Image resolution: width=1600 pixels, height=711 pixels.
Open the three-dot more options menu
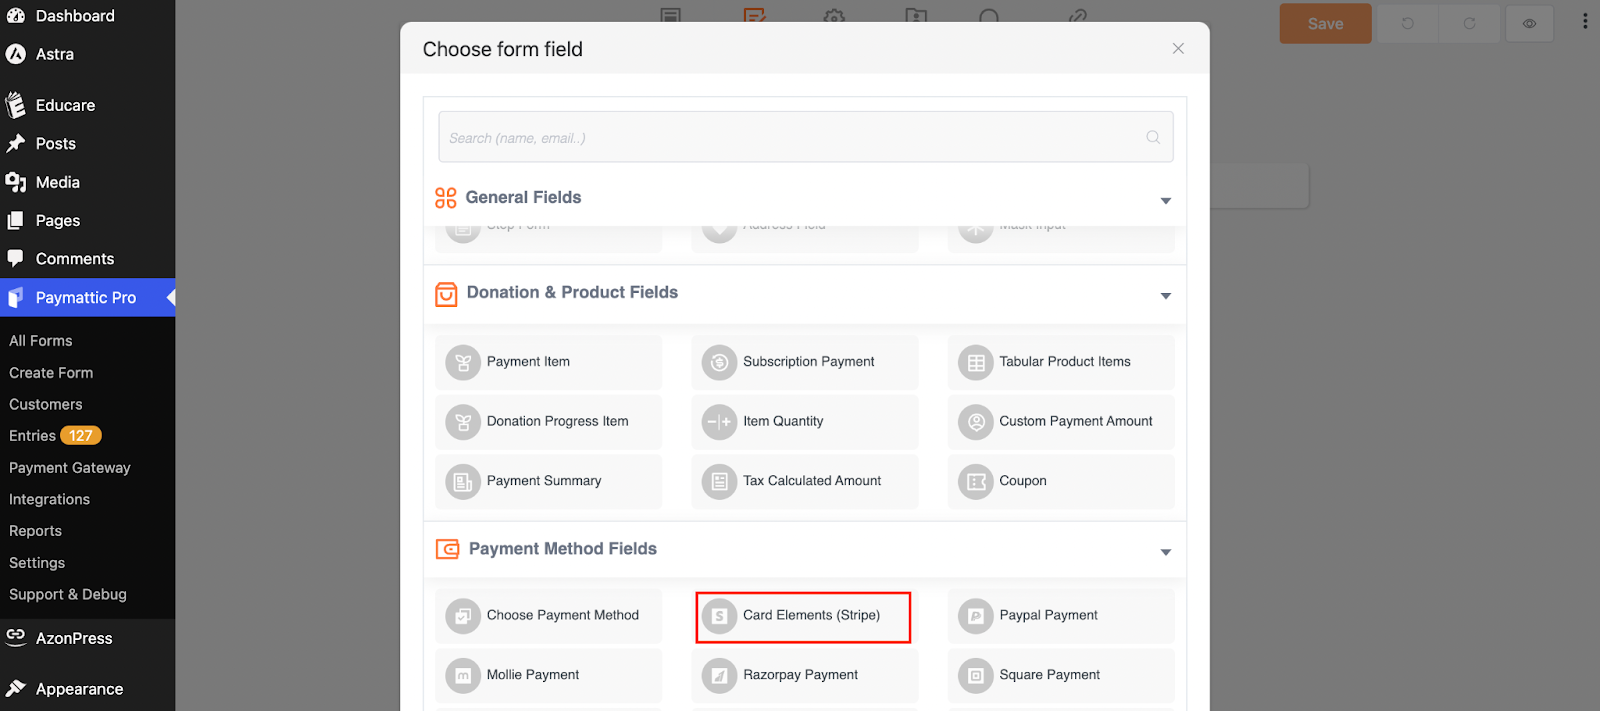1585,21
